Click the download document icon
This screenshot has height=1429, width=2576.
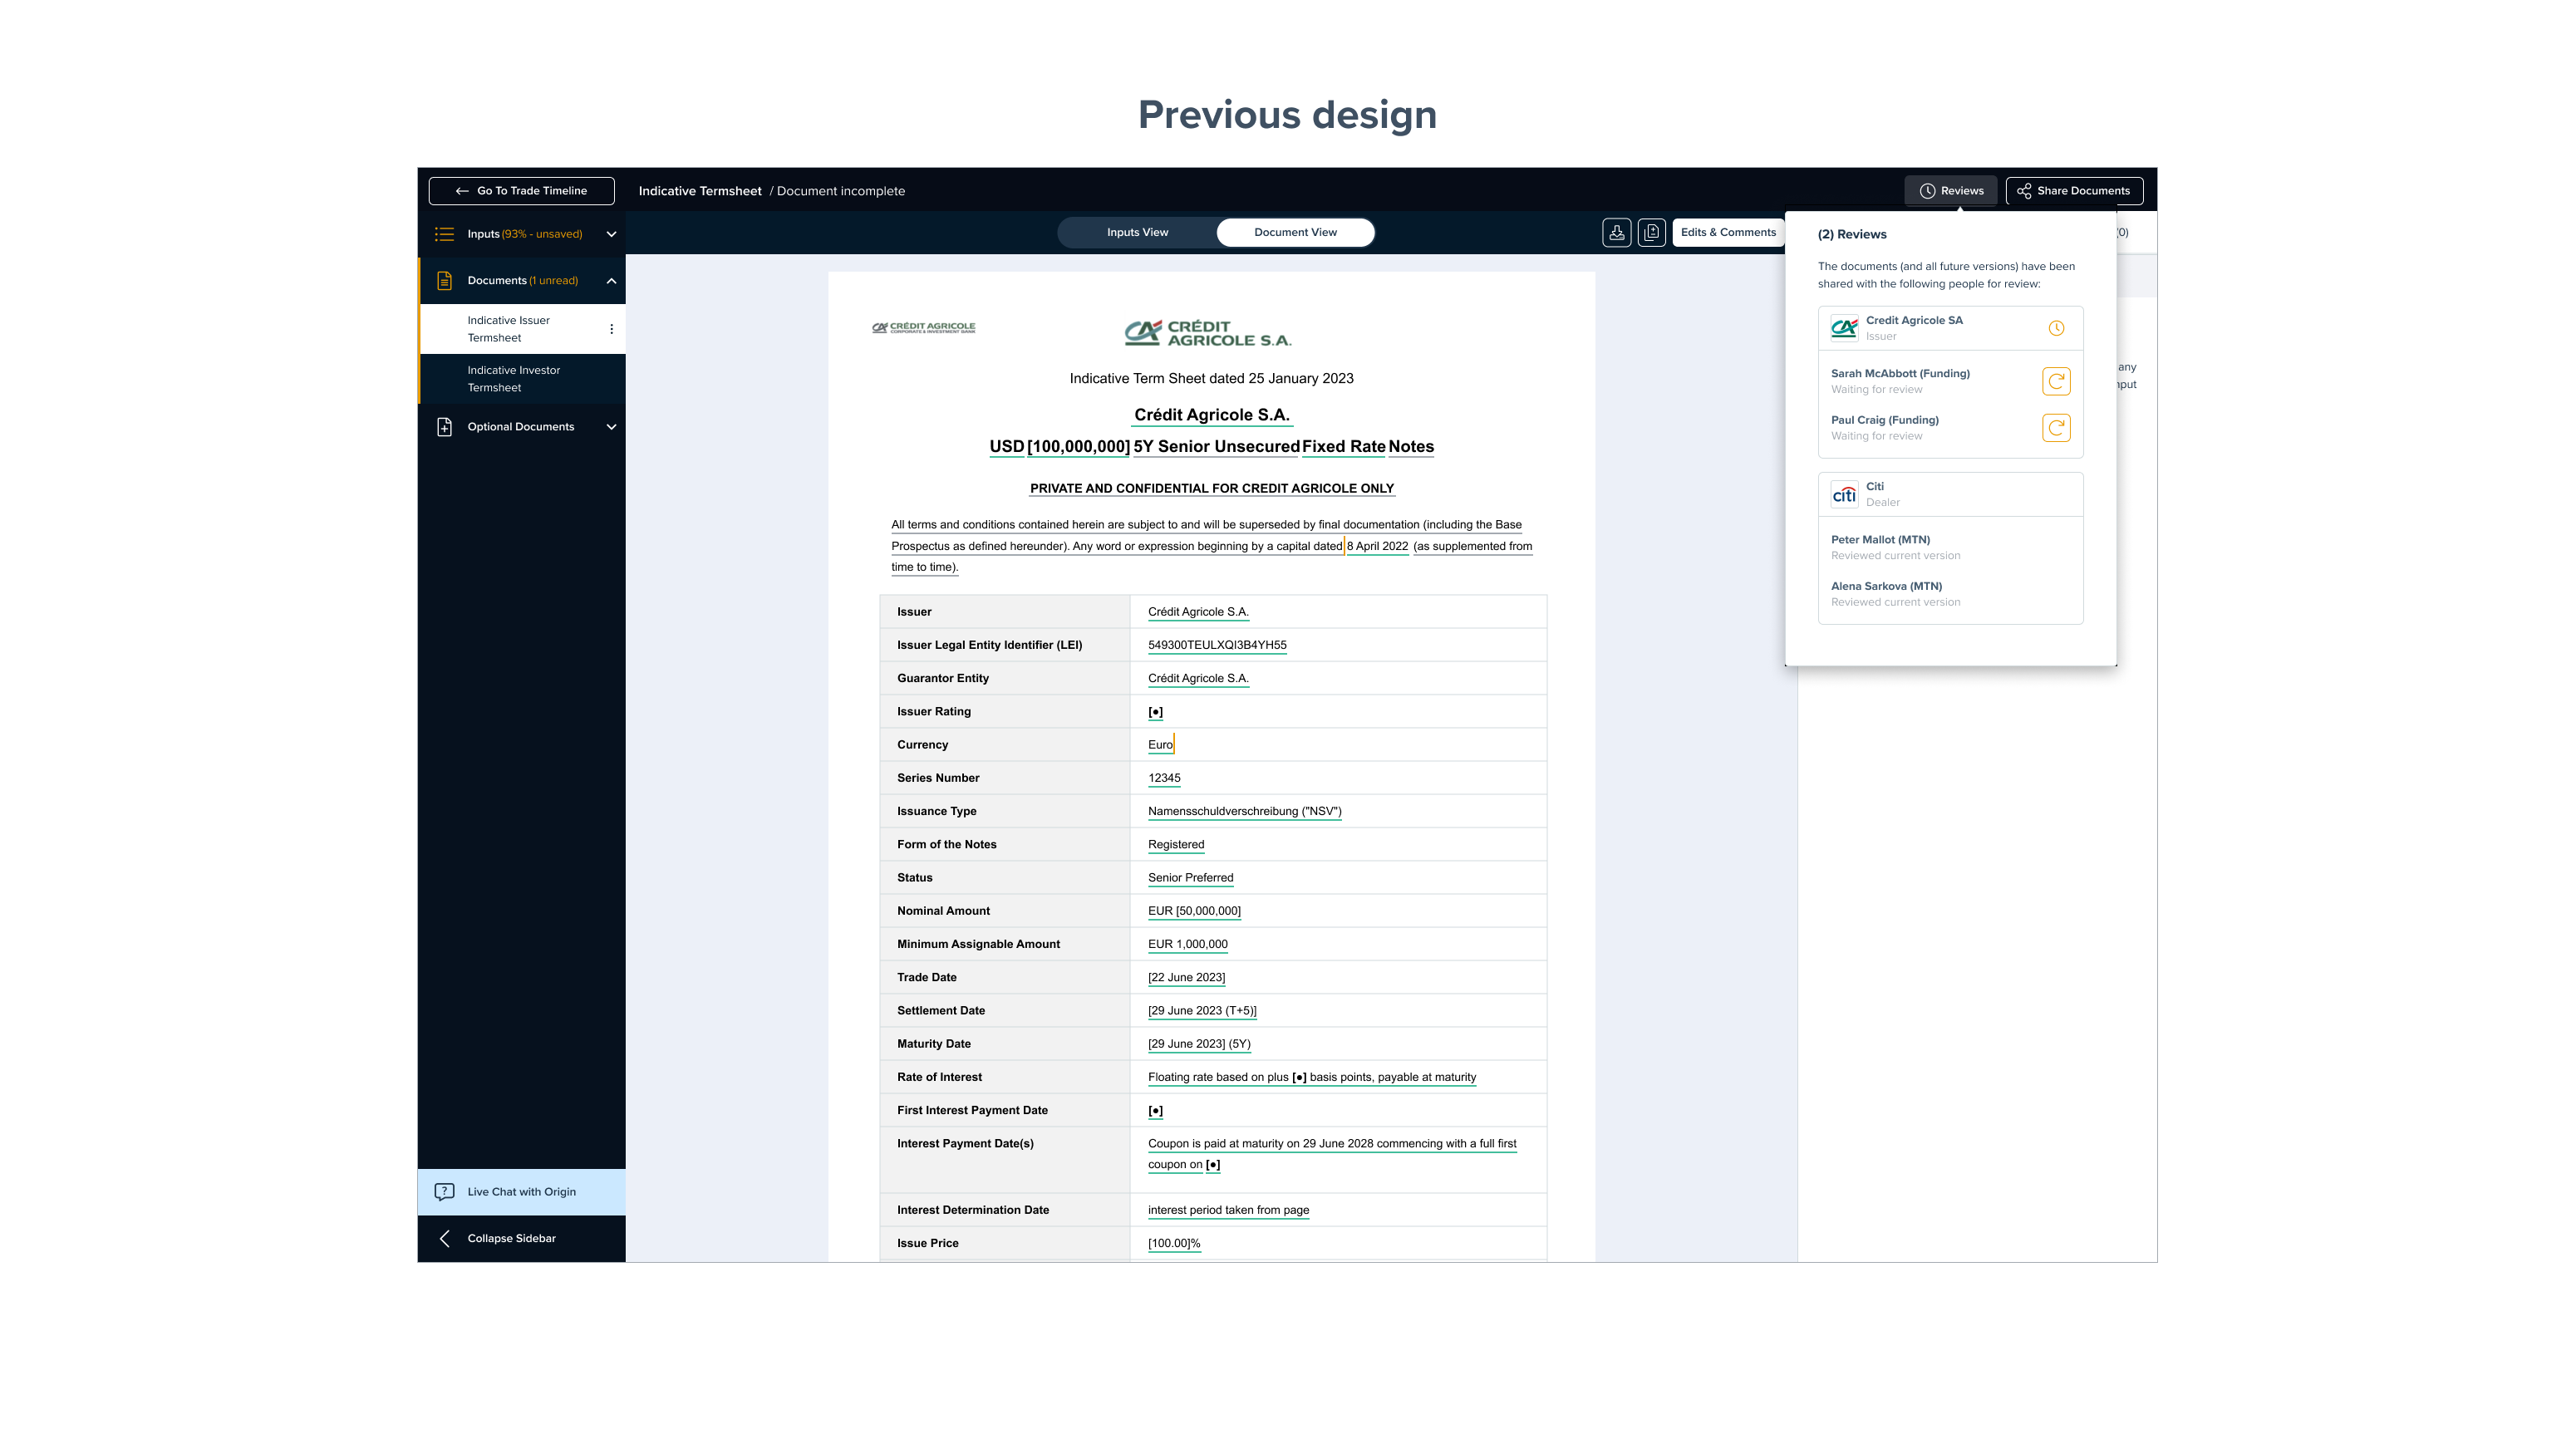(1616, 232)
